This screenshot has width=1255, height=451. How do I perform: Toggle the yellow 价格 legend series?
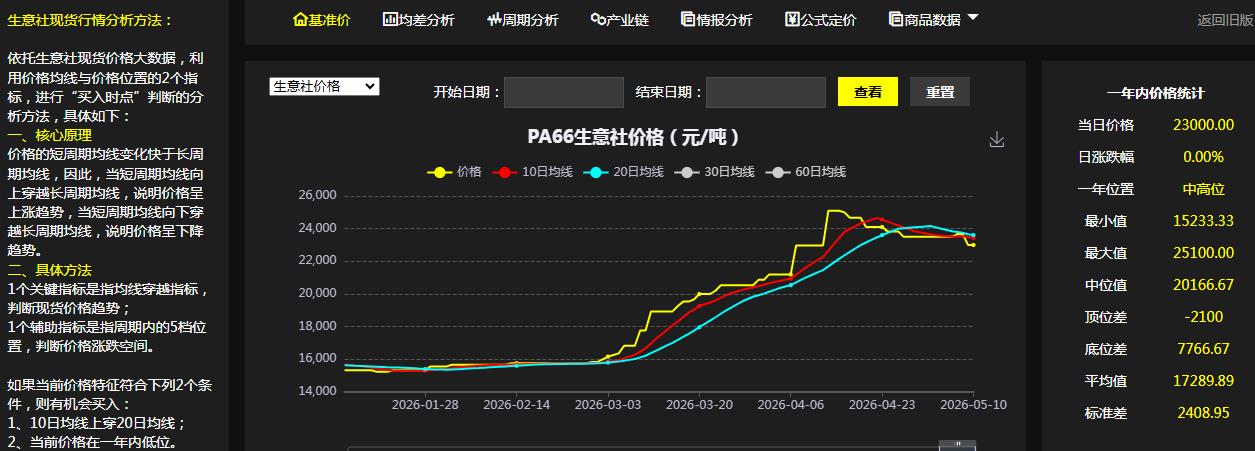(454, 172)
